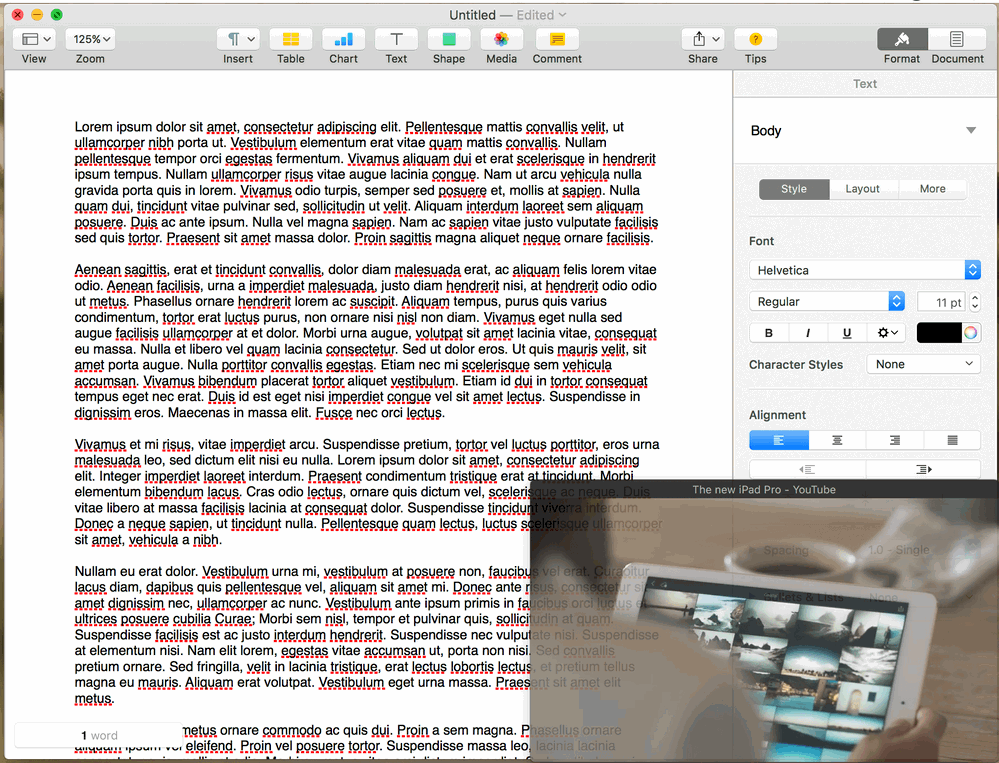The width and height of the screenshot is (999, 763).
Task: Decrease the paragraph indent
Action: pos(807,469)
